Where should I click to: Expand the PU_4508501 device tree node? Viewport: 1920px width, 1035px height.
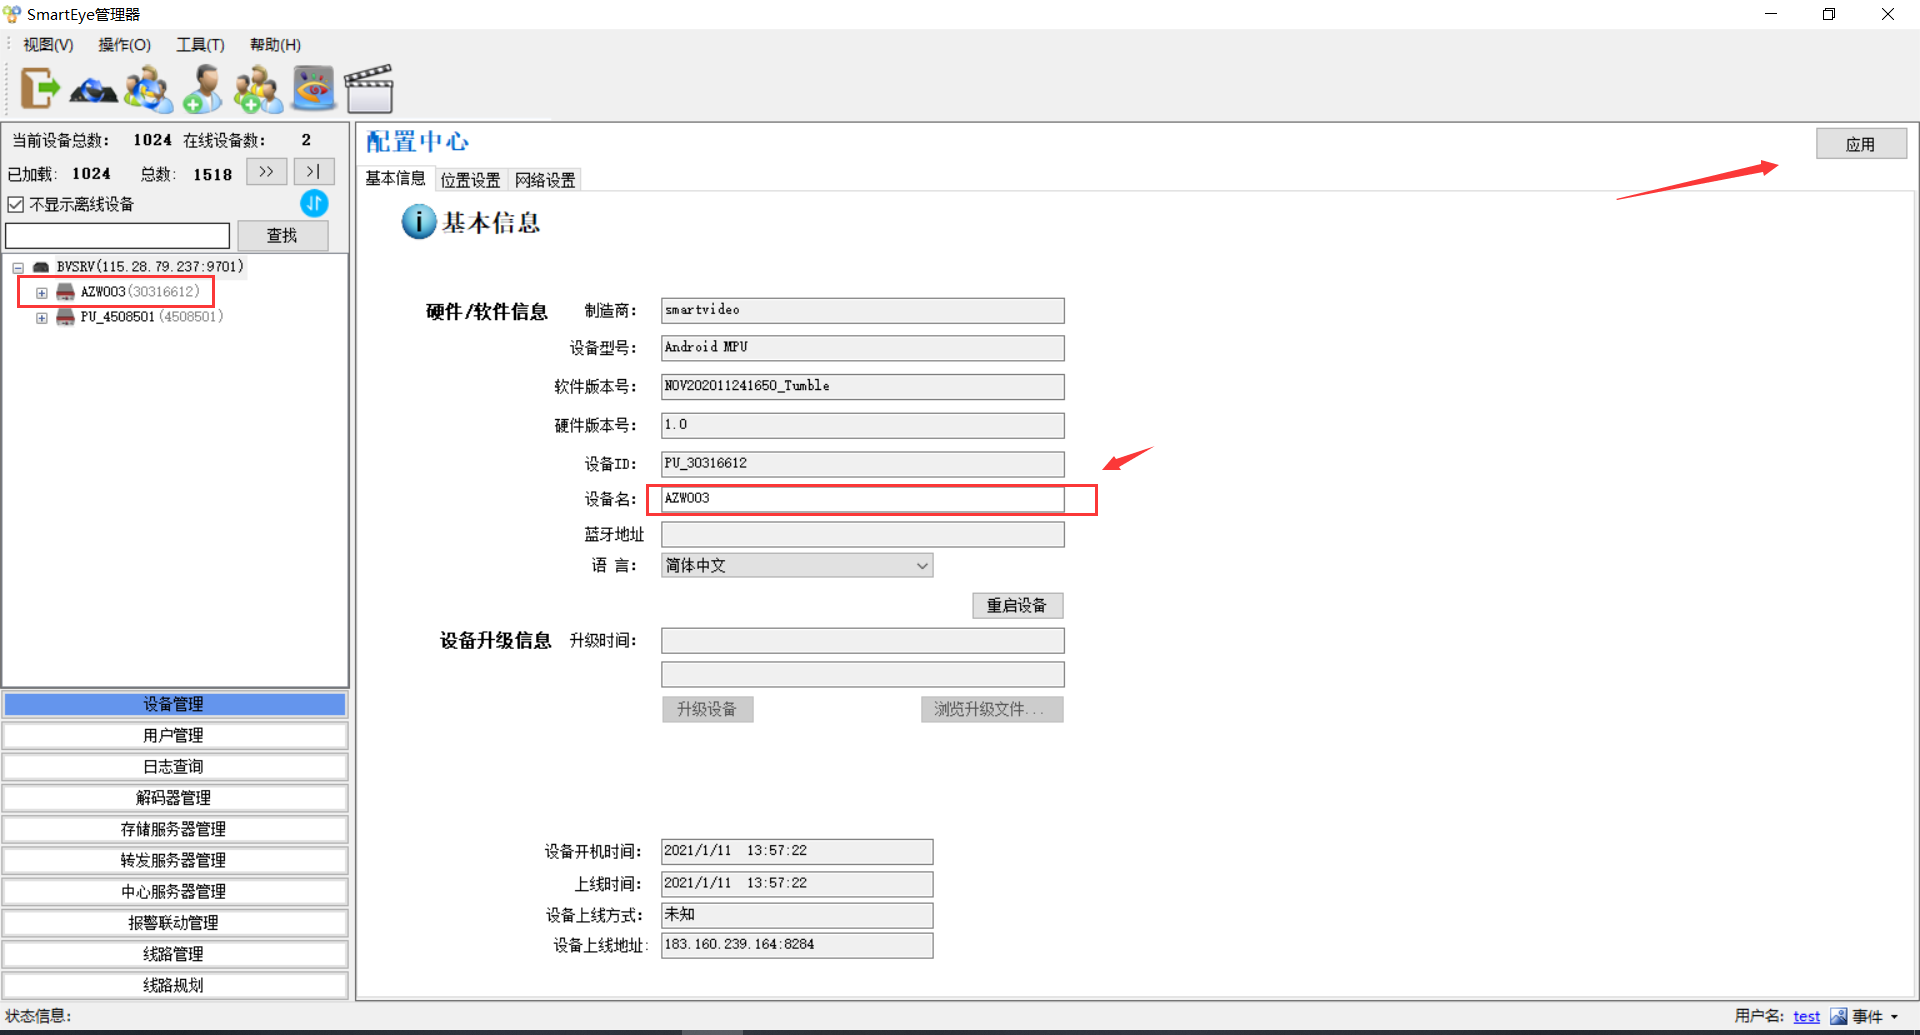[42, 318]
